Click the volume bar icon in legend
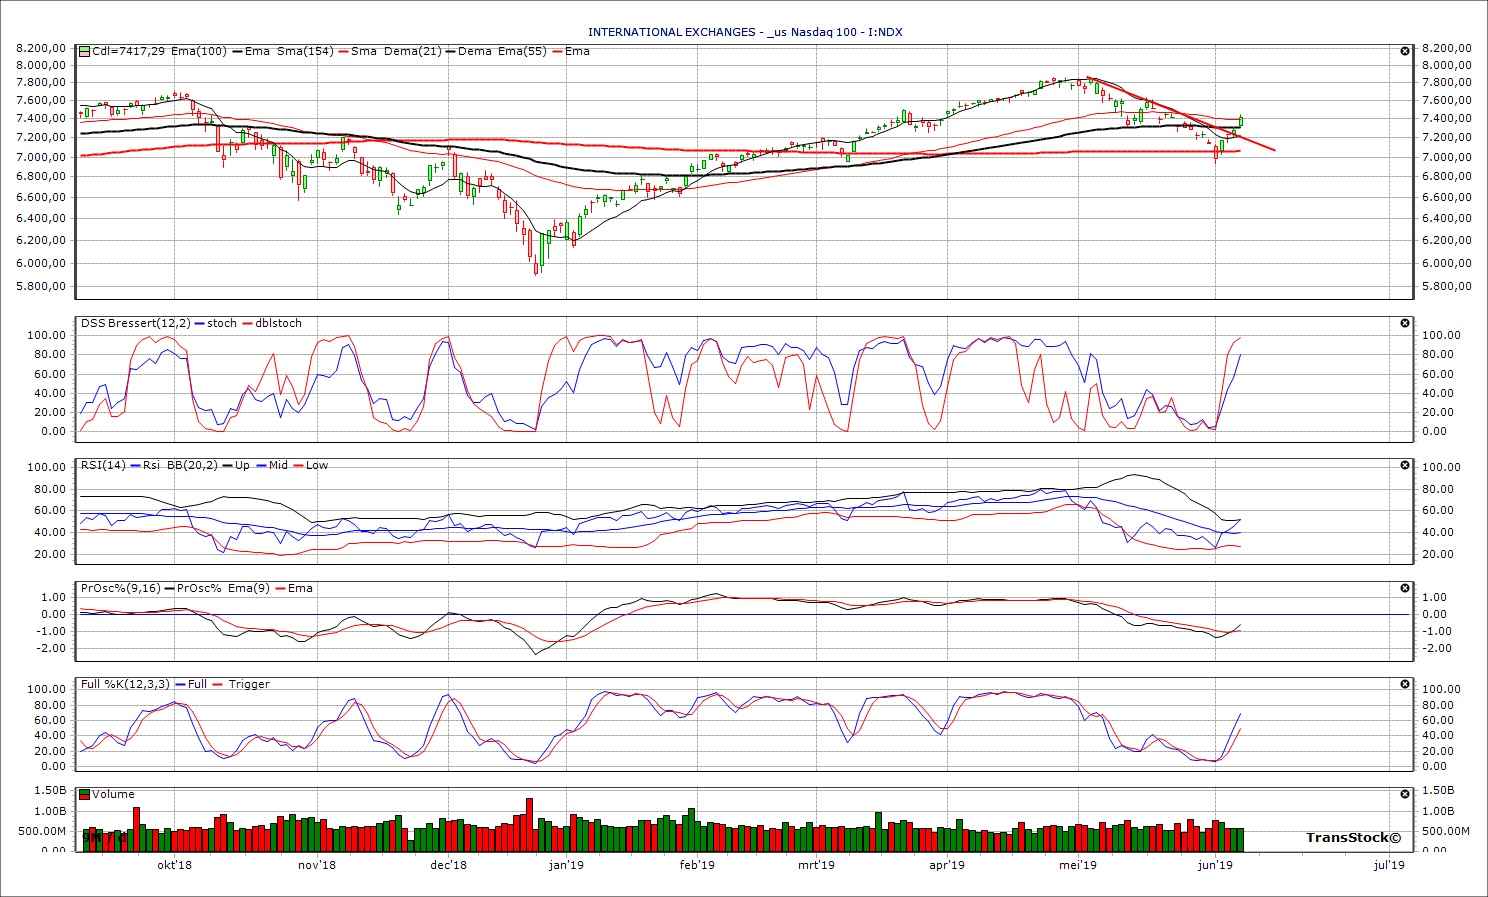 (x=85, y=794)
